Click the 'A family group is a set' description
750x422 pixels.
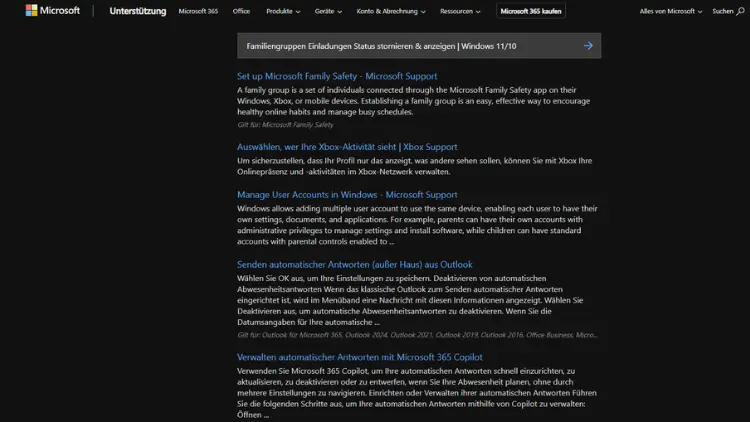point(414,101)
